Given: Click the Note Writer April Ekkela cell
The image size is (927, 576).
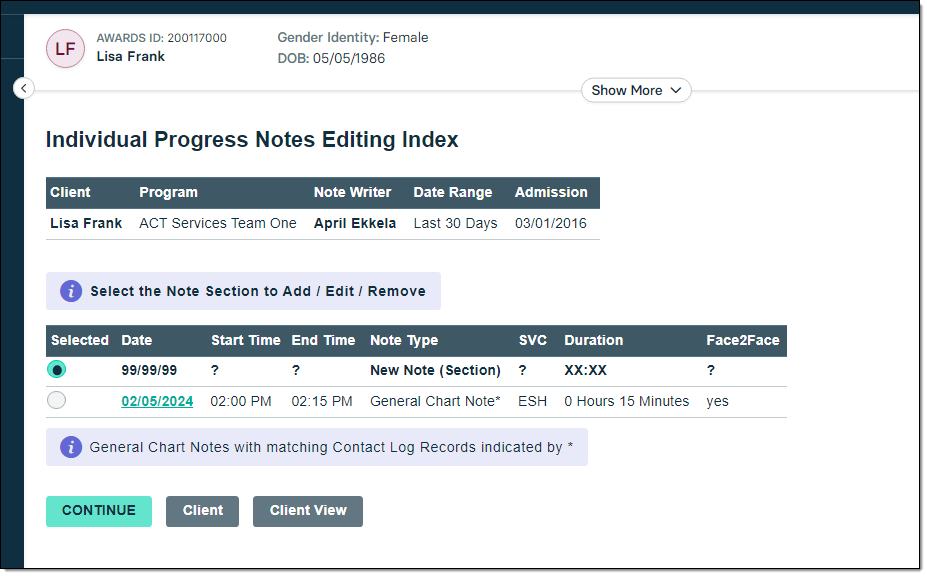Looking at the screenshot, I should click(x=355, y=223).
